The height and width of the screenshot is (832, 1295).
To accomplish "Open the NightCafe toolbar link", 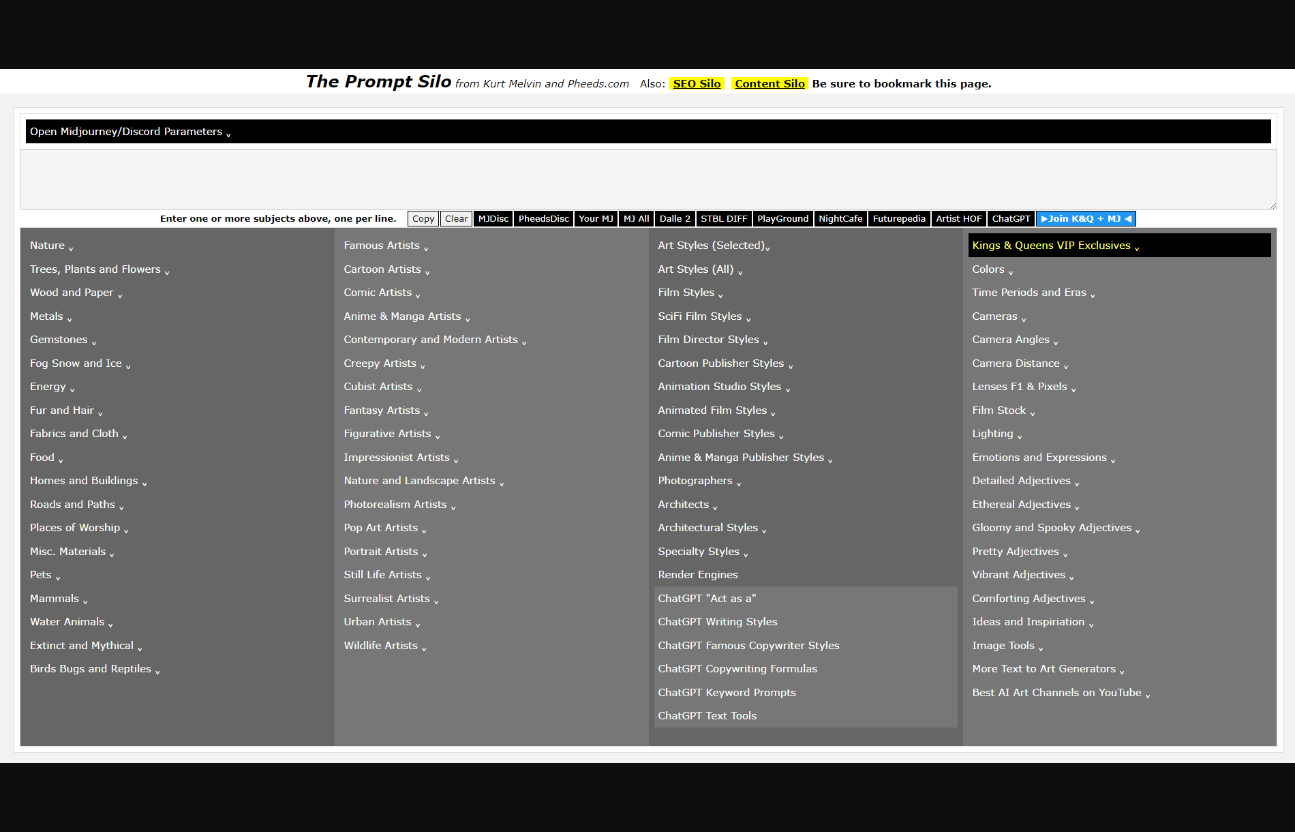I will coord(840,219).
